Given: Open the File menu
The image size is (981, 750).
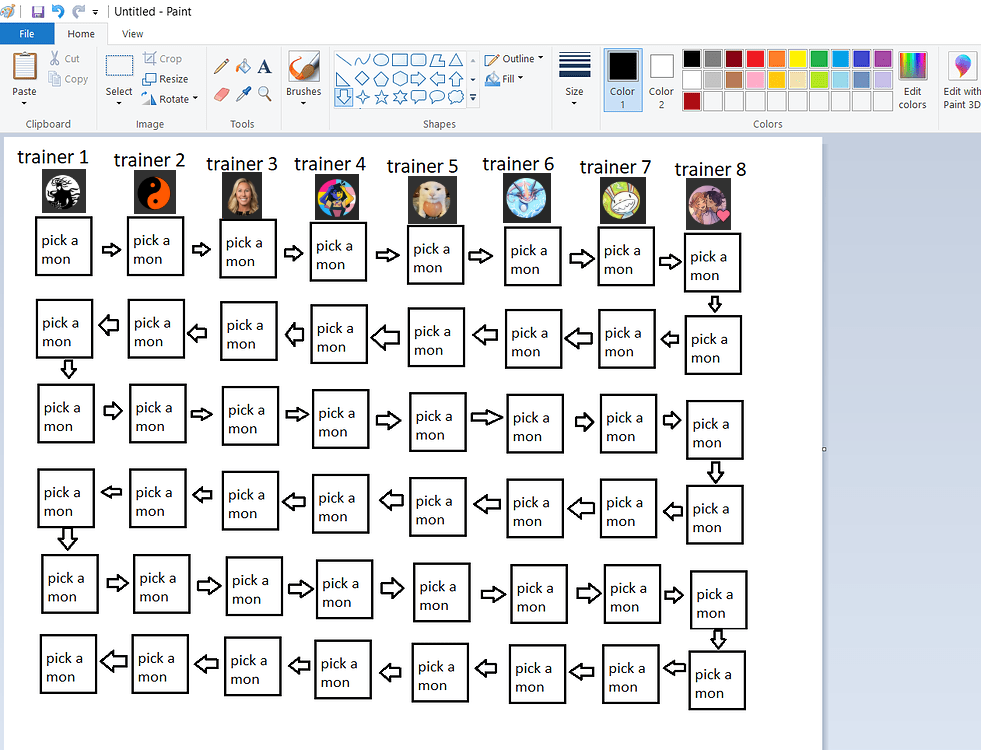Looking at the screenshot, I should point(27,34).
